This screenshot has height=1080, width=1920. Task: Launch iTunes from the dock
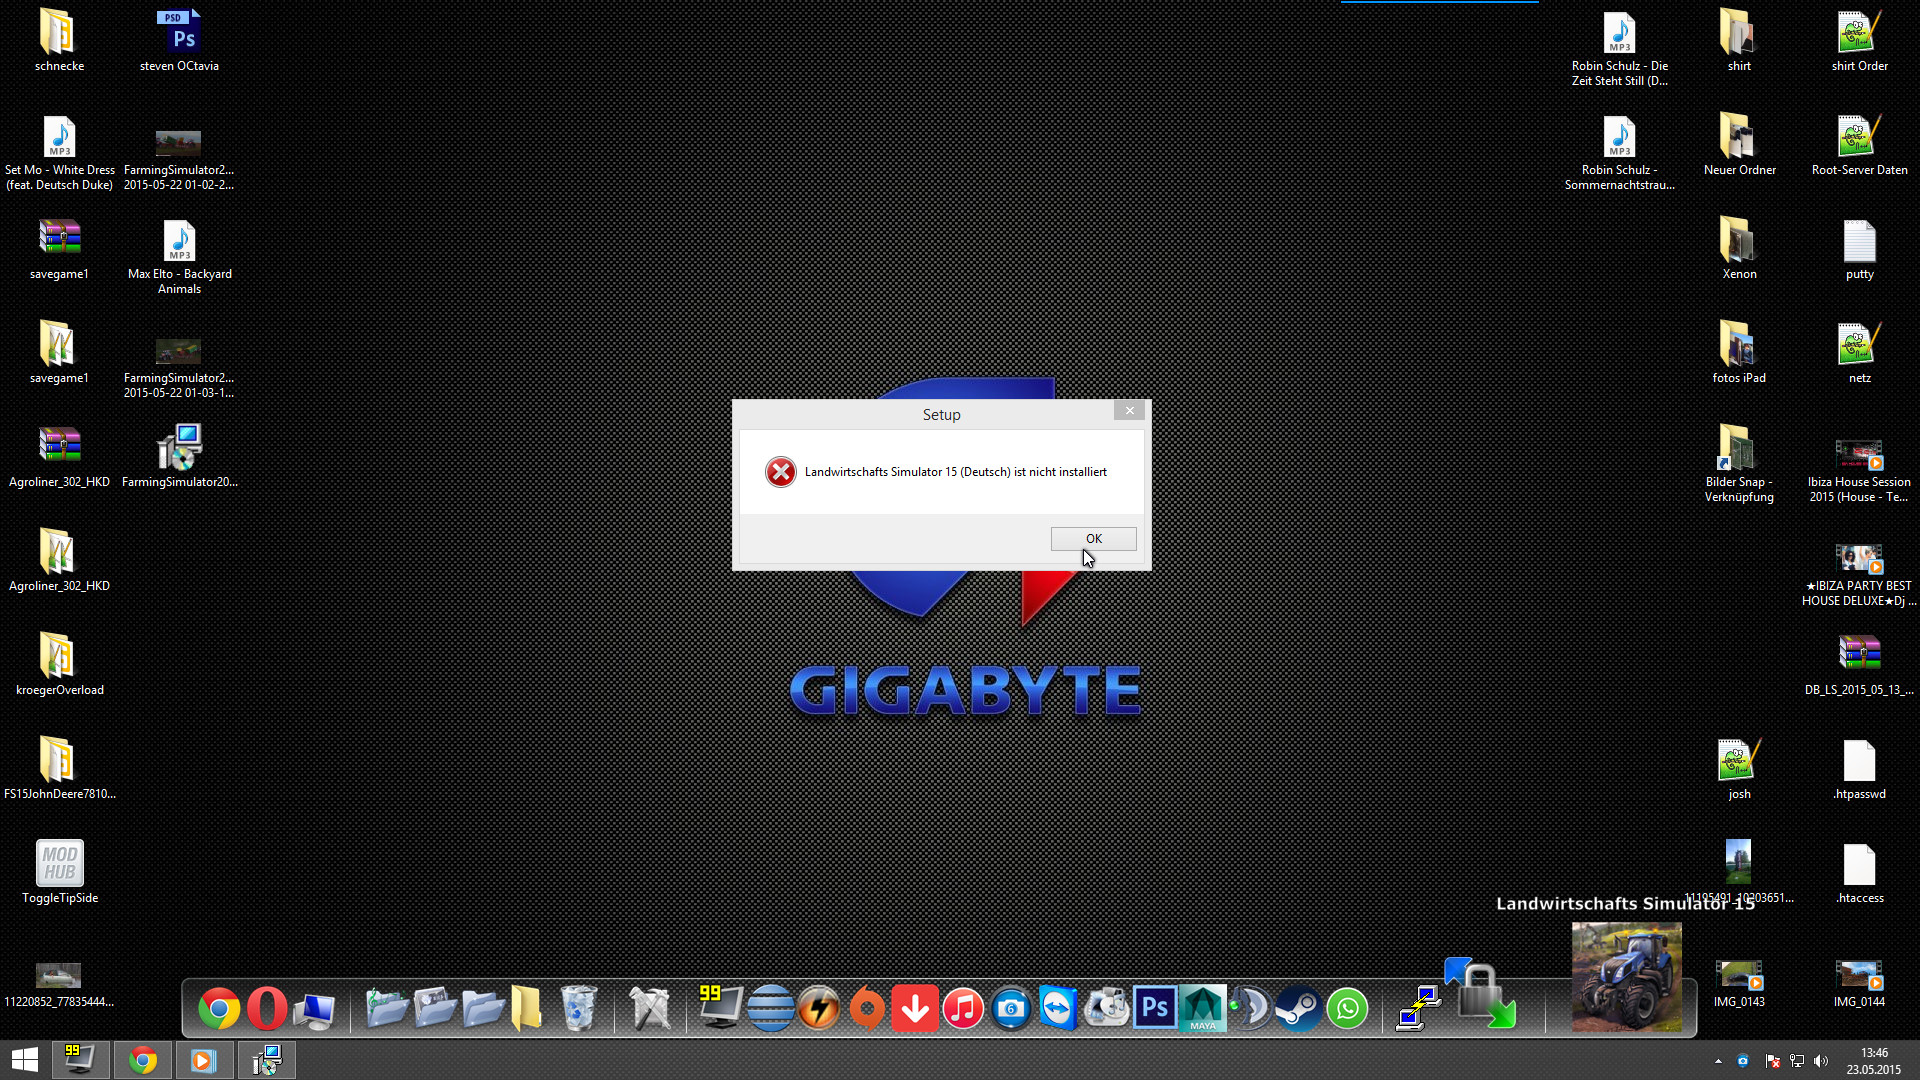pyautogui.click(x=963, y=1008)
